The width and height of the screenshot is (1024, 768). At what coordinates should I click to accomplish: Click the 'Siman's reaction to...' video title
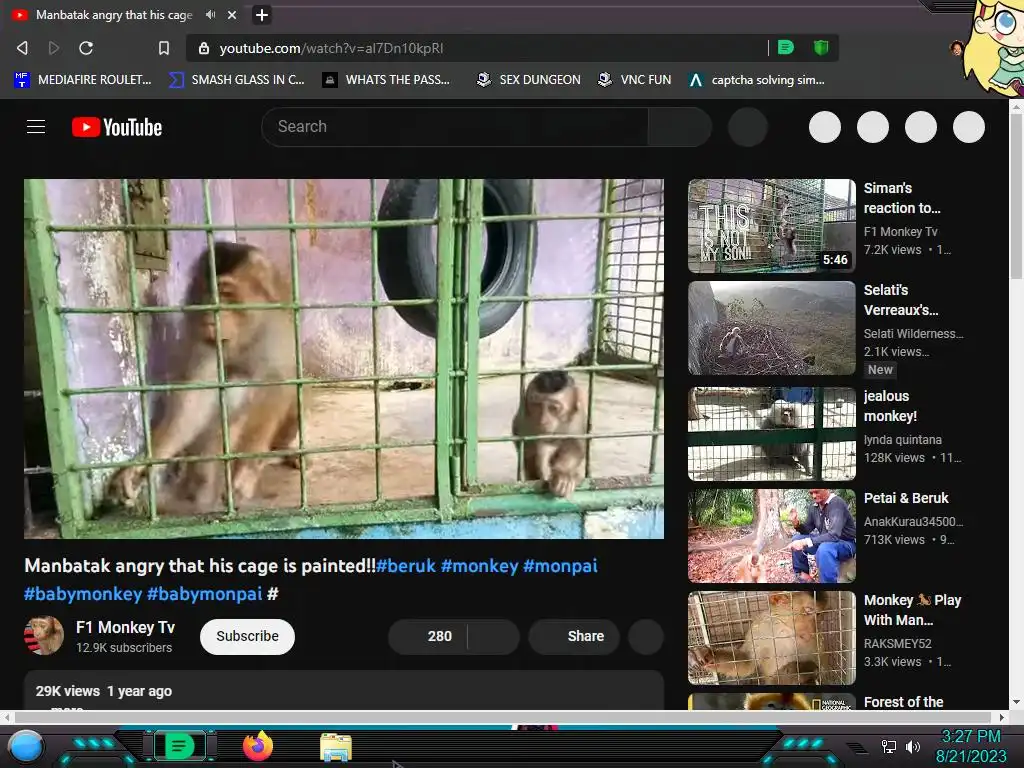902,198
